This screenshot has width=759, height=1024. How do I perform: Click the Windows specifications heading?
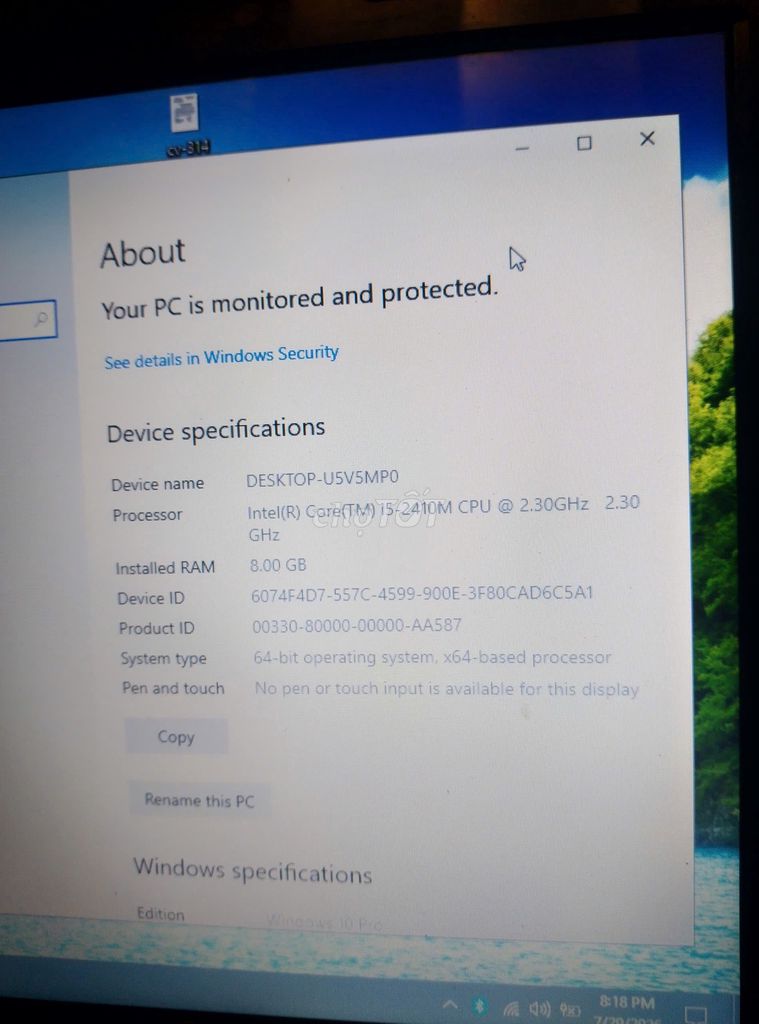click(253, 871)
